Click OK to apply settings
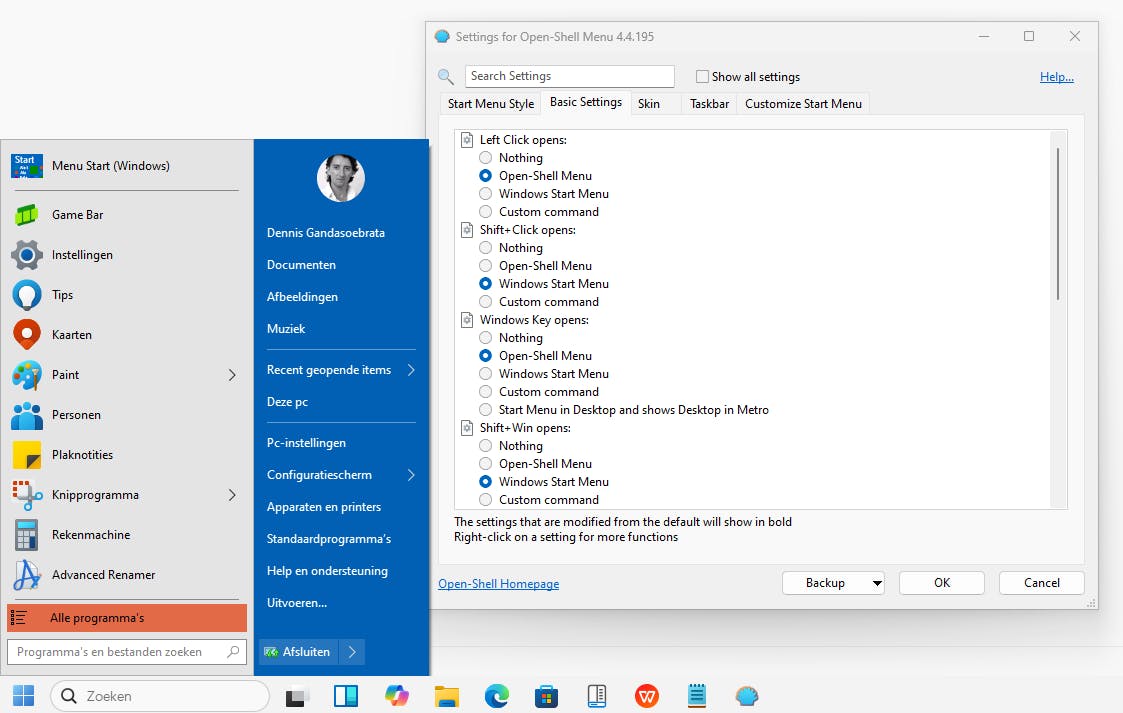The height and width of the screenshot is (713, 1123). [x=942, y=583]
